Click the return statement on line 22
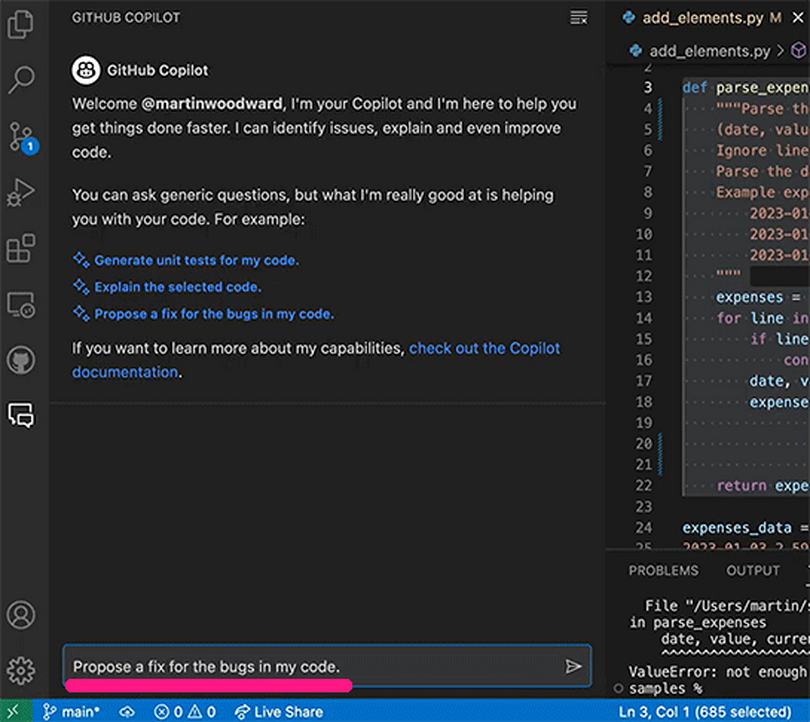Viewport: 810px width, 722px height. (762, 485)
